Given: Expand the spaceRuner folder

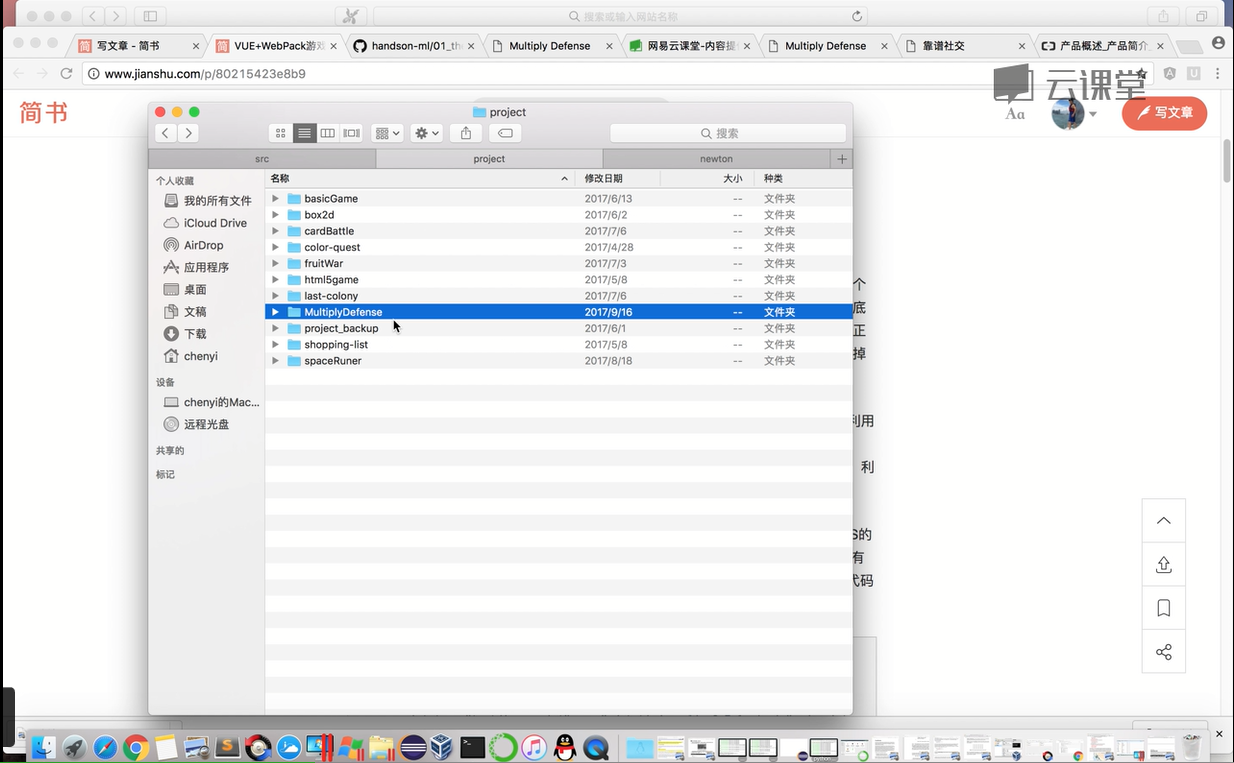Looking at the screenshot, I should click(x=275, y=361).
